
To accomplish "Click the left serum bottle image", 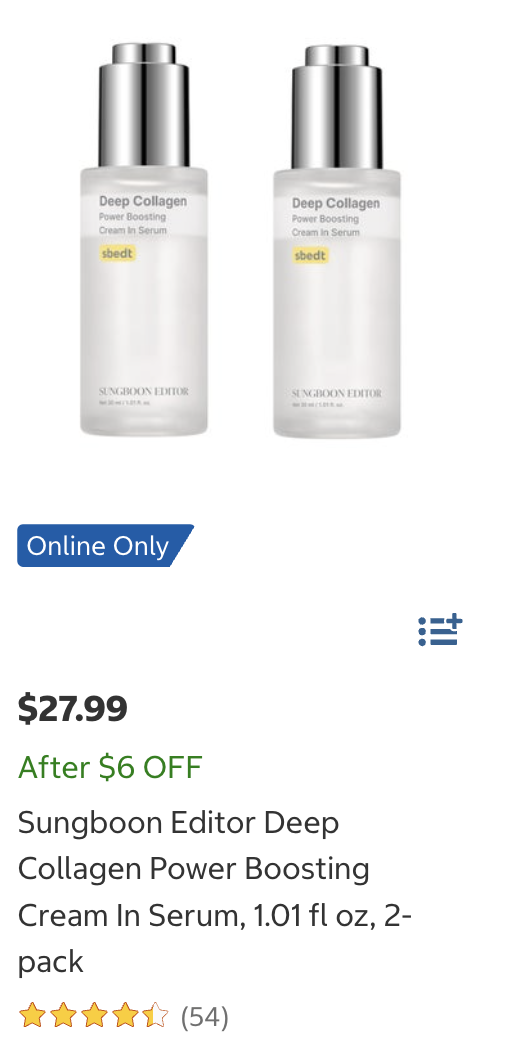I will [144, 239].
